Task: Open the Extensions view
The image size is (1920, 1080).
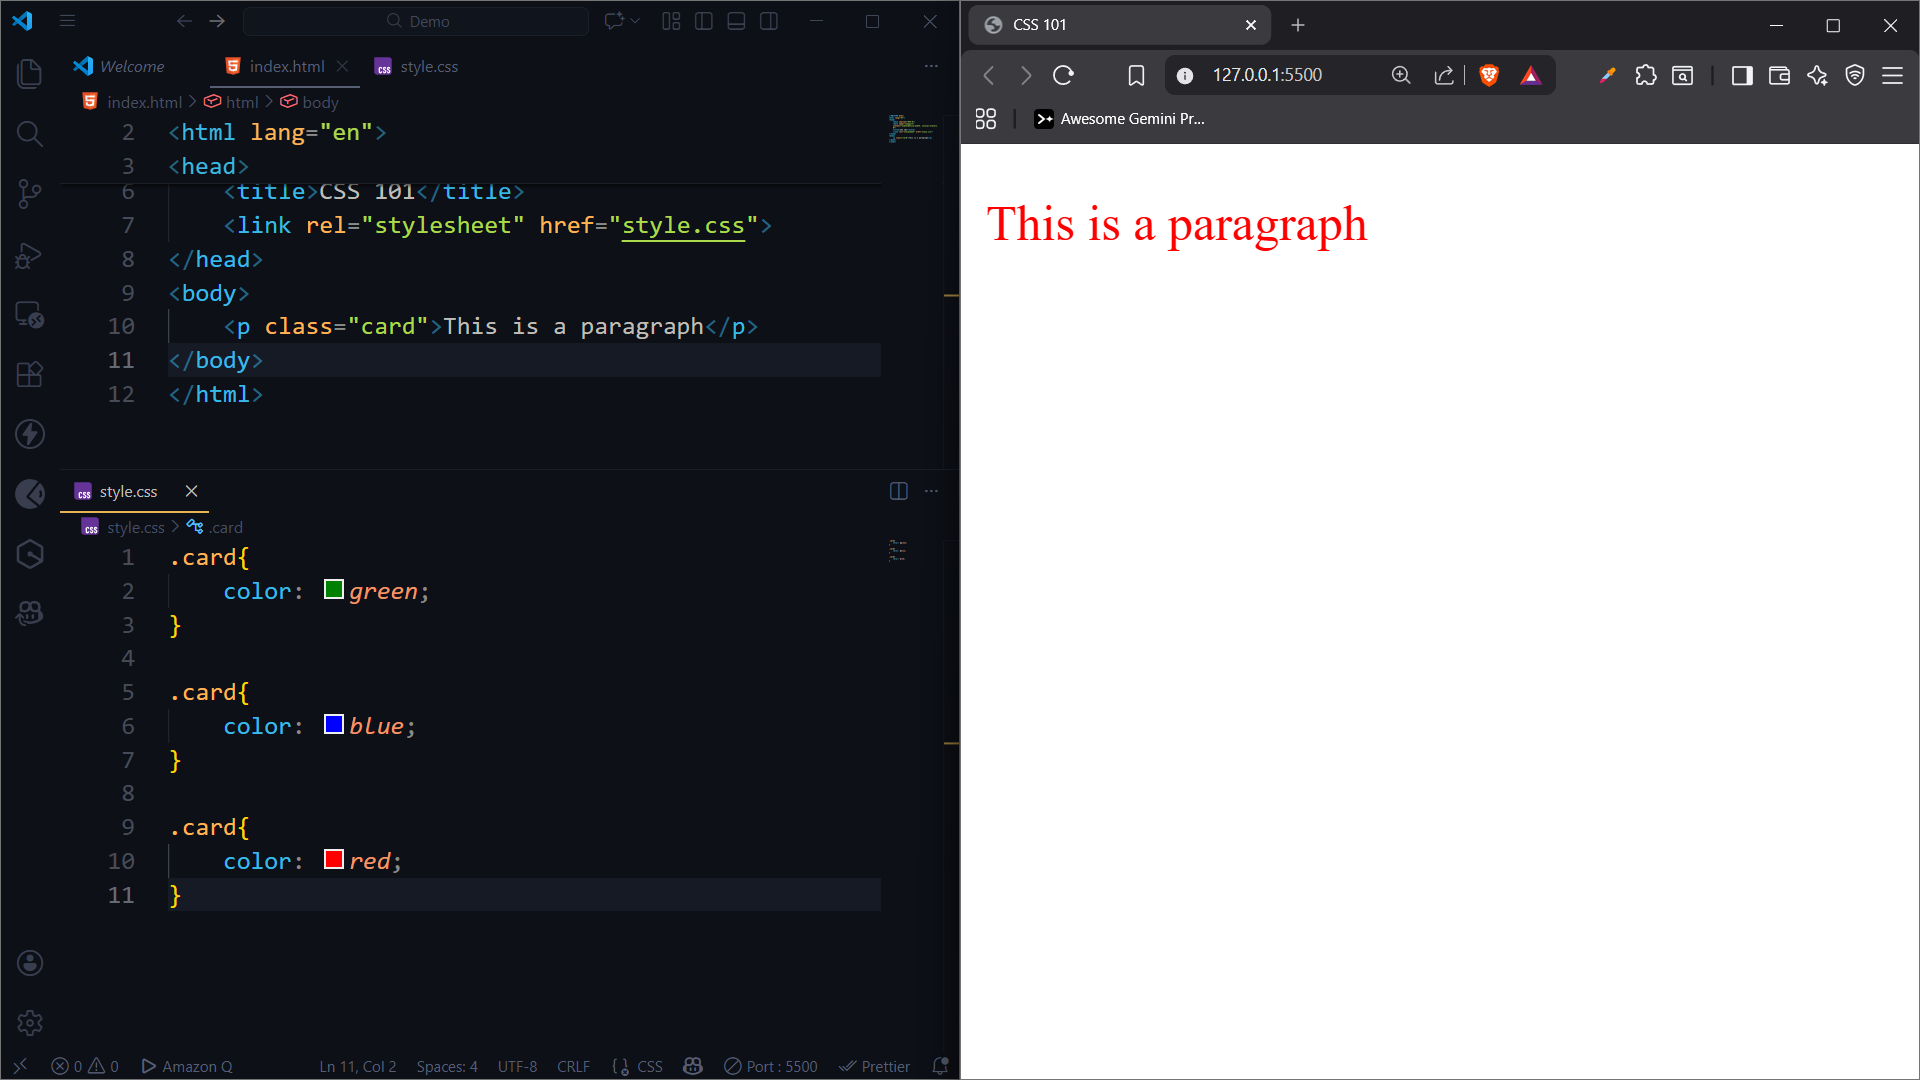Action: (x=30, y=374)
